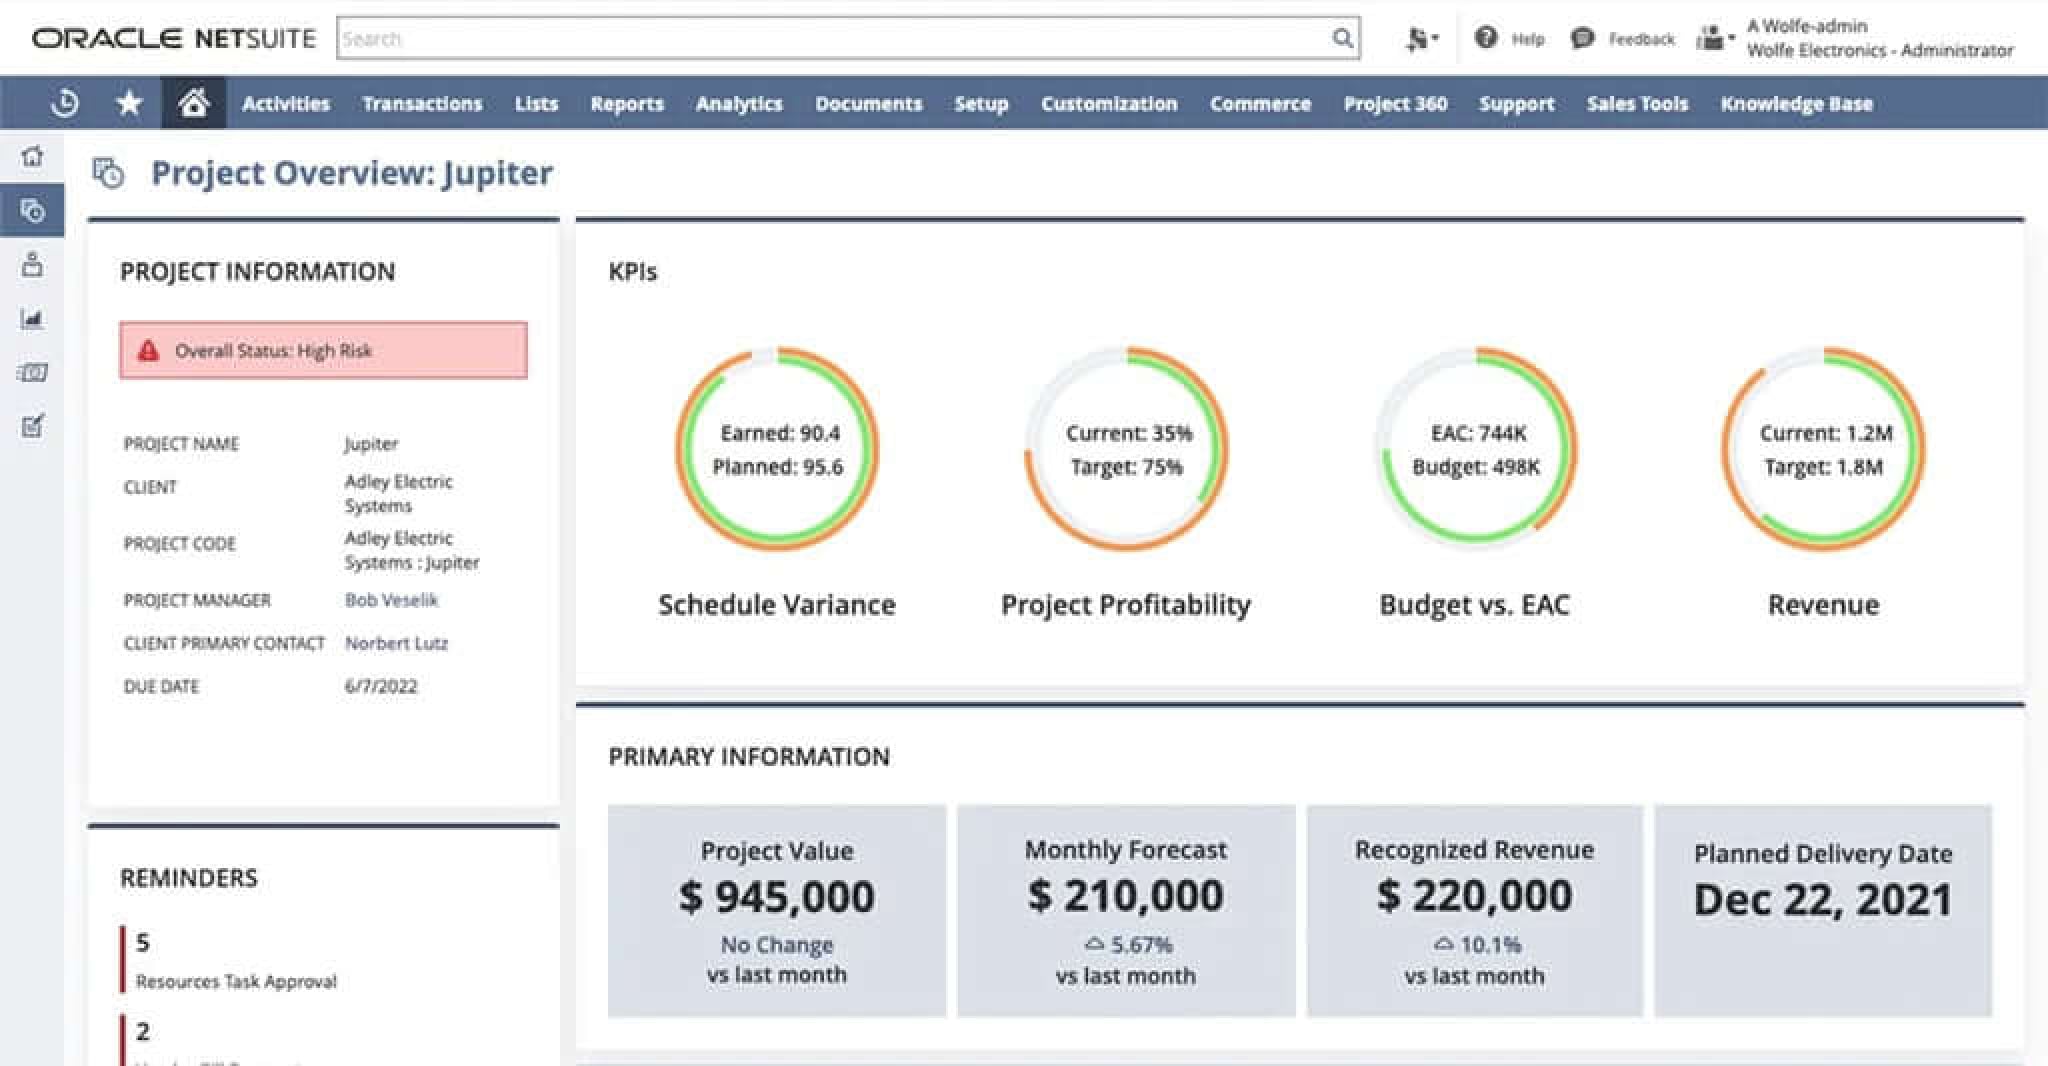
Task: Click the PROJECT INFORMATION heading
Action: click(x=257, y=272)
